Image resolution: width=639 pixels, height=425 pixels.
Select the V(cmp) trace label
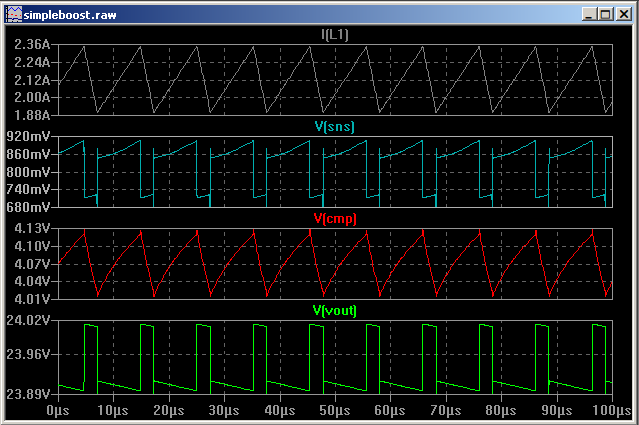click(x=335, y=219)
